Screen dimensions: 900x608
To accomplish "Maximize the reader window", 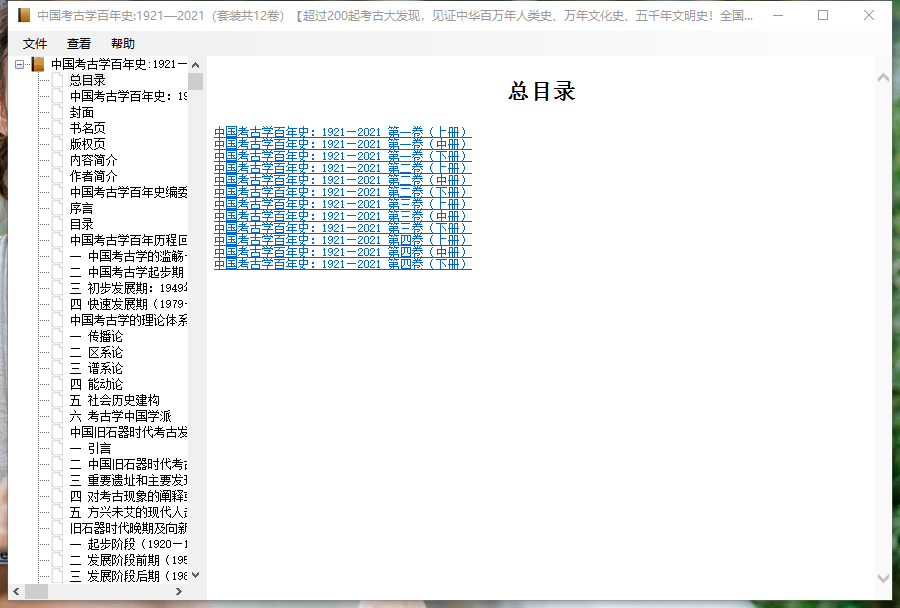I will tap(823, 16).
